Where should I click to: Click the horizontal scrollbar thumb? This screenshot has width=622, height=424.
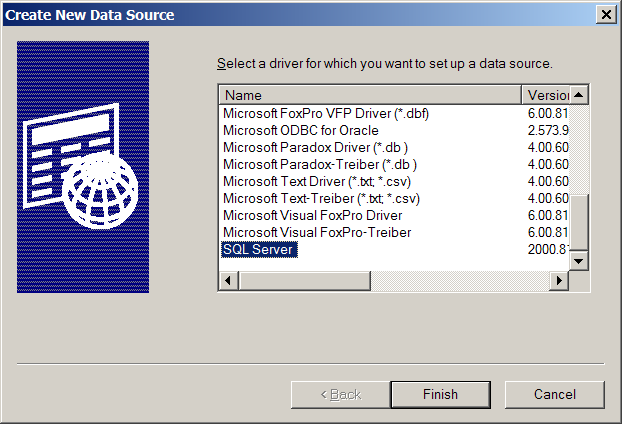click(305, 280)
